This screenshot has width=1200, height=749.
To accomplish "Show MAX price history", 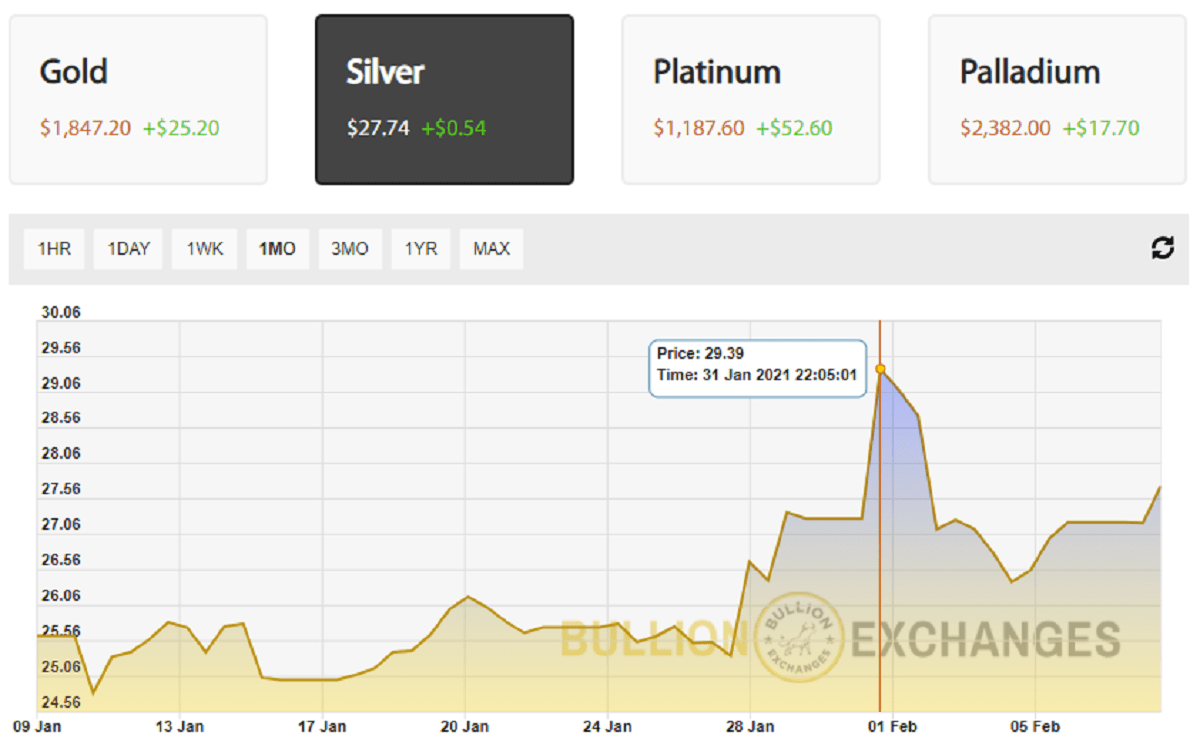I will [x=491, y=249].
